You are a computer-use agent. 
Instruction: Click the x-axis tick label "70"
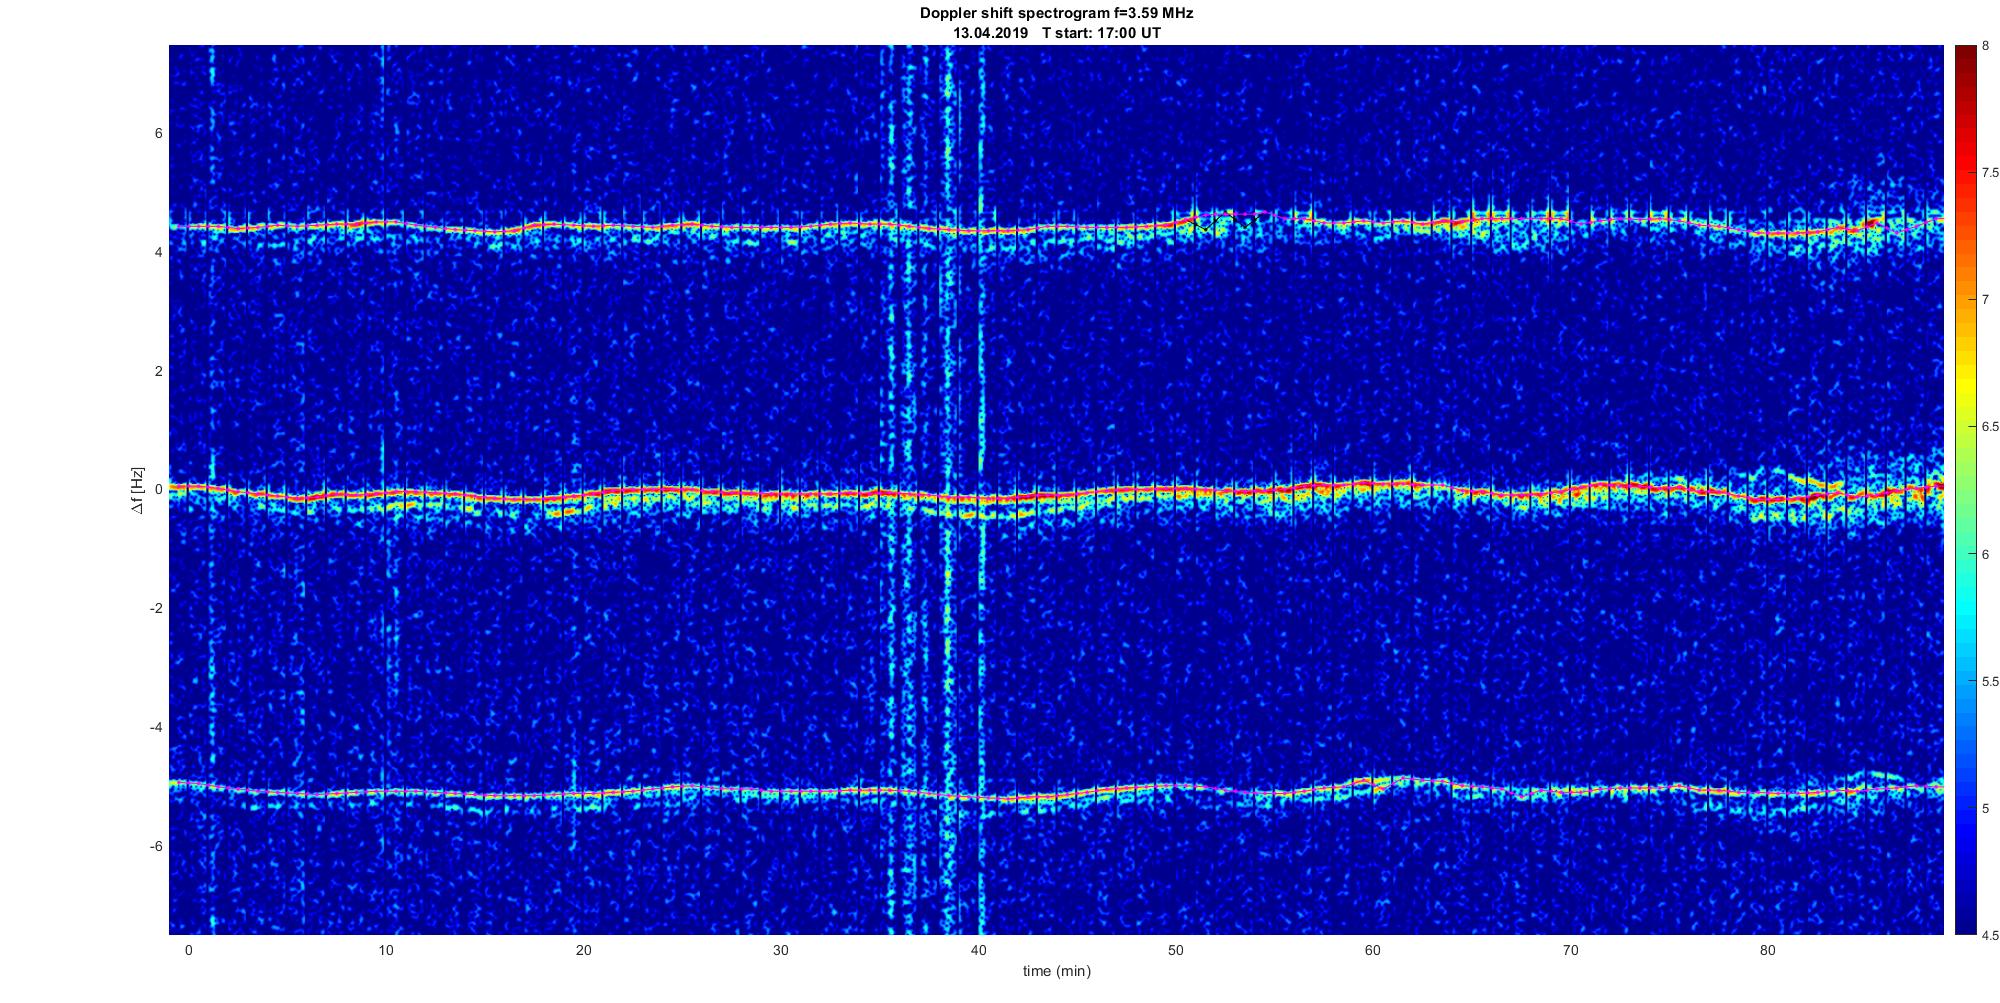point(1570,950)
